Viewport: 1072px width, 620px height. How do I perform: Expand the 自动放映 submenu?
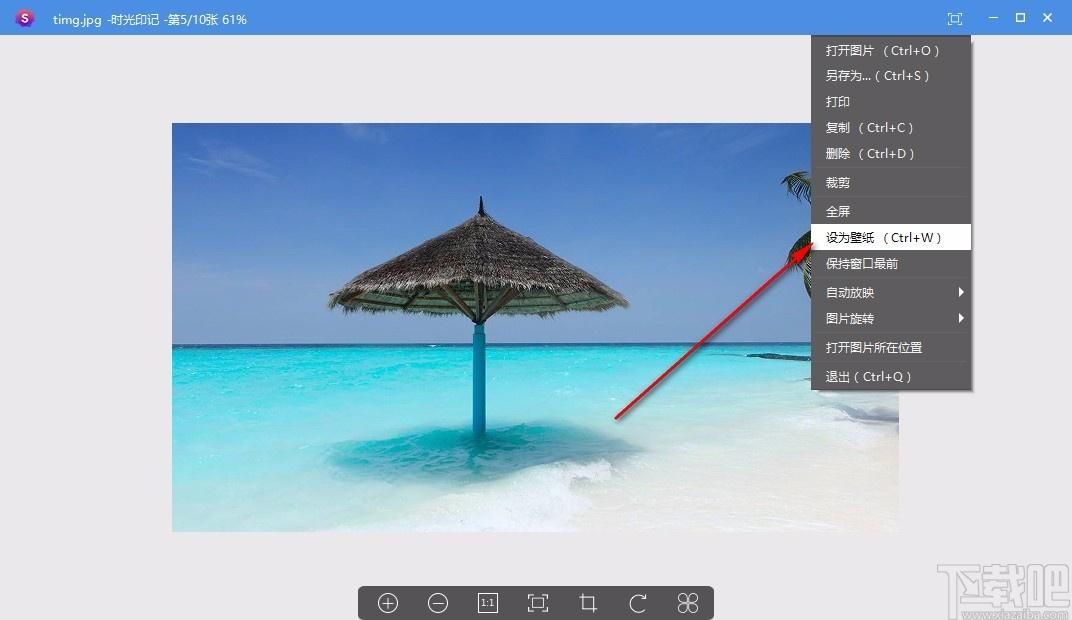(x=891, y=292)
